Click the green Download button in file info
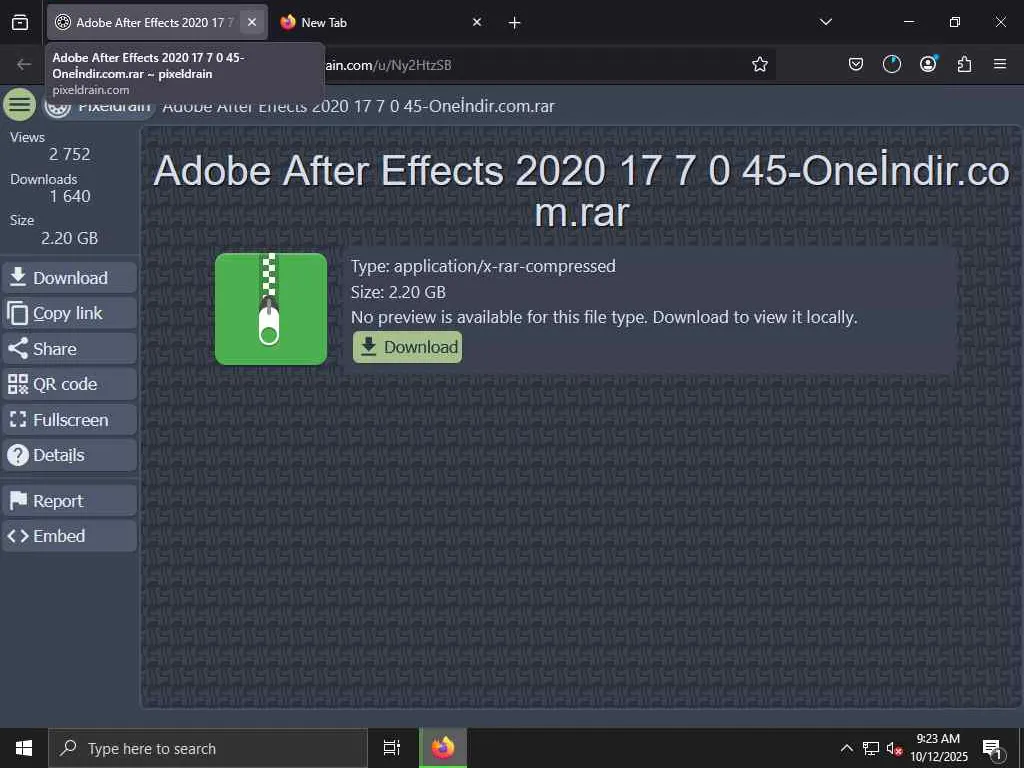 click(408, 347)
